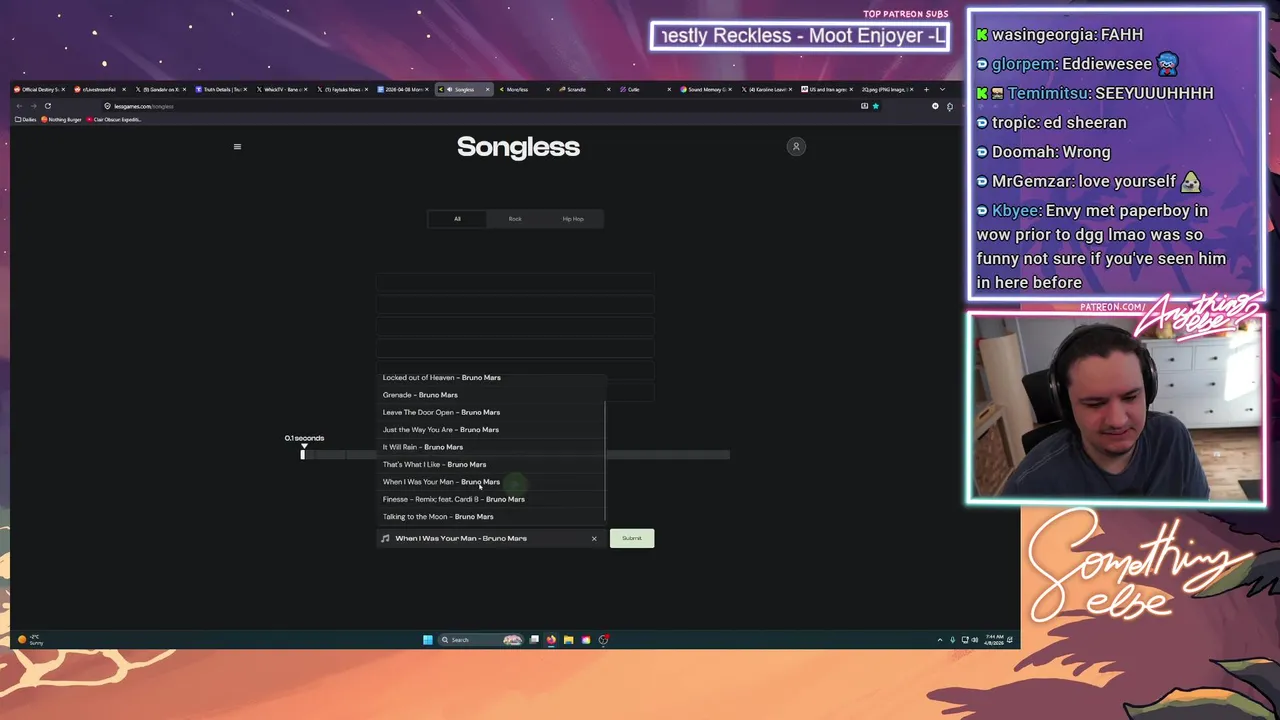Switch to the Official Destiny browser tab

40,89
